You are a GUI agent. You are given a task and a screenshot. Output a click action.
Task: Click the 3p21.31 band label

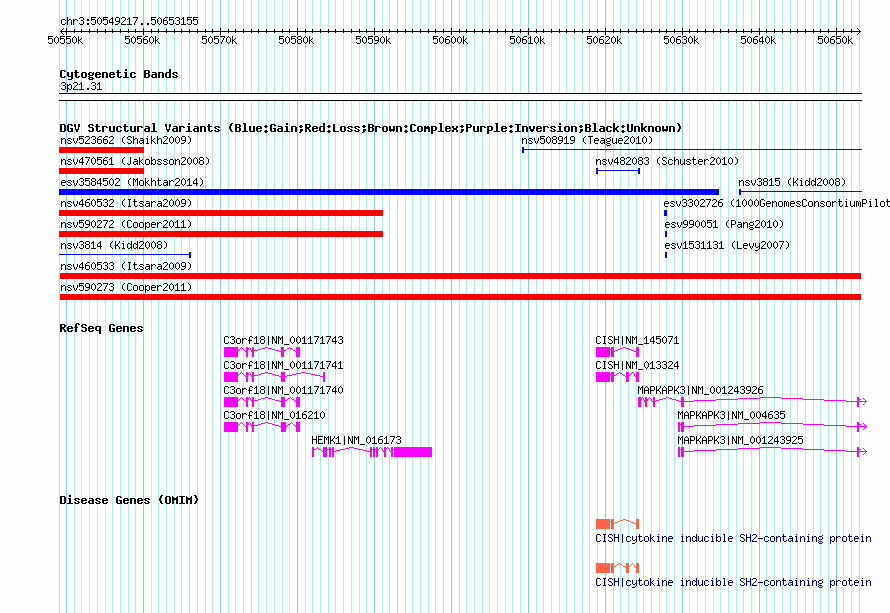tap(81, 87)
